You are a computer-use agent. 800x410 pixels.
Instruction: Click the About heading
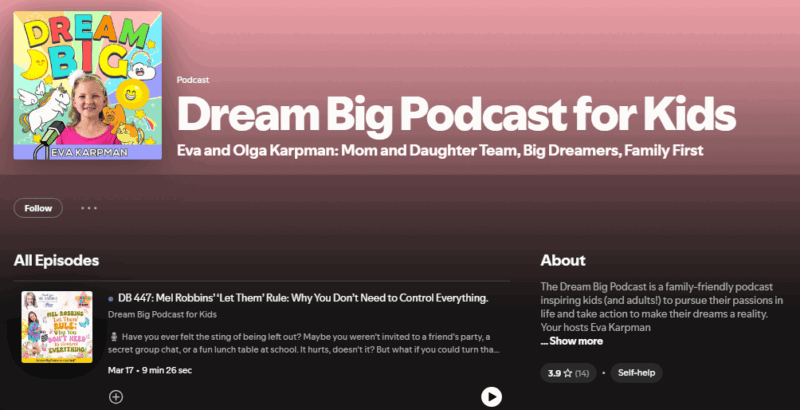click(563, 260)
